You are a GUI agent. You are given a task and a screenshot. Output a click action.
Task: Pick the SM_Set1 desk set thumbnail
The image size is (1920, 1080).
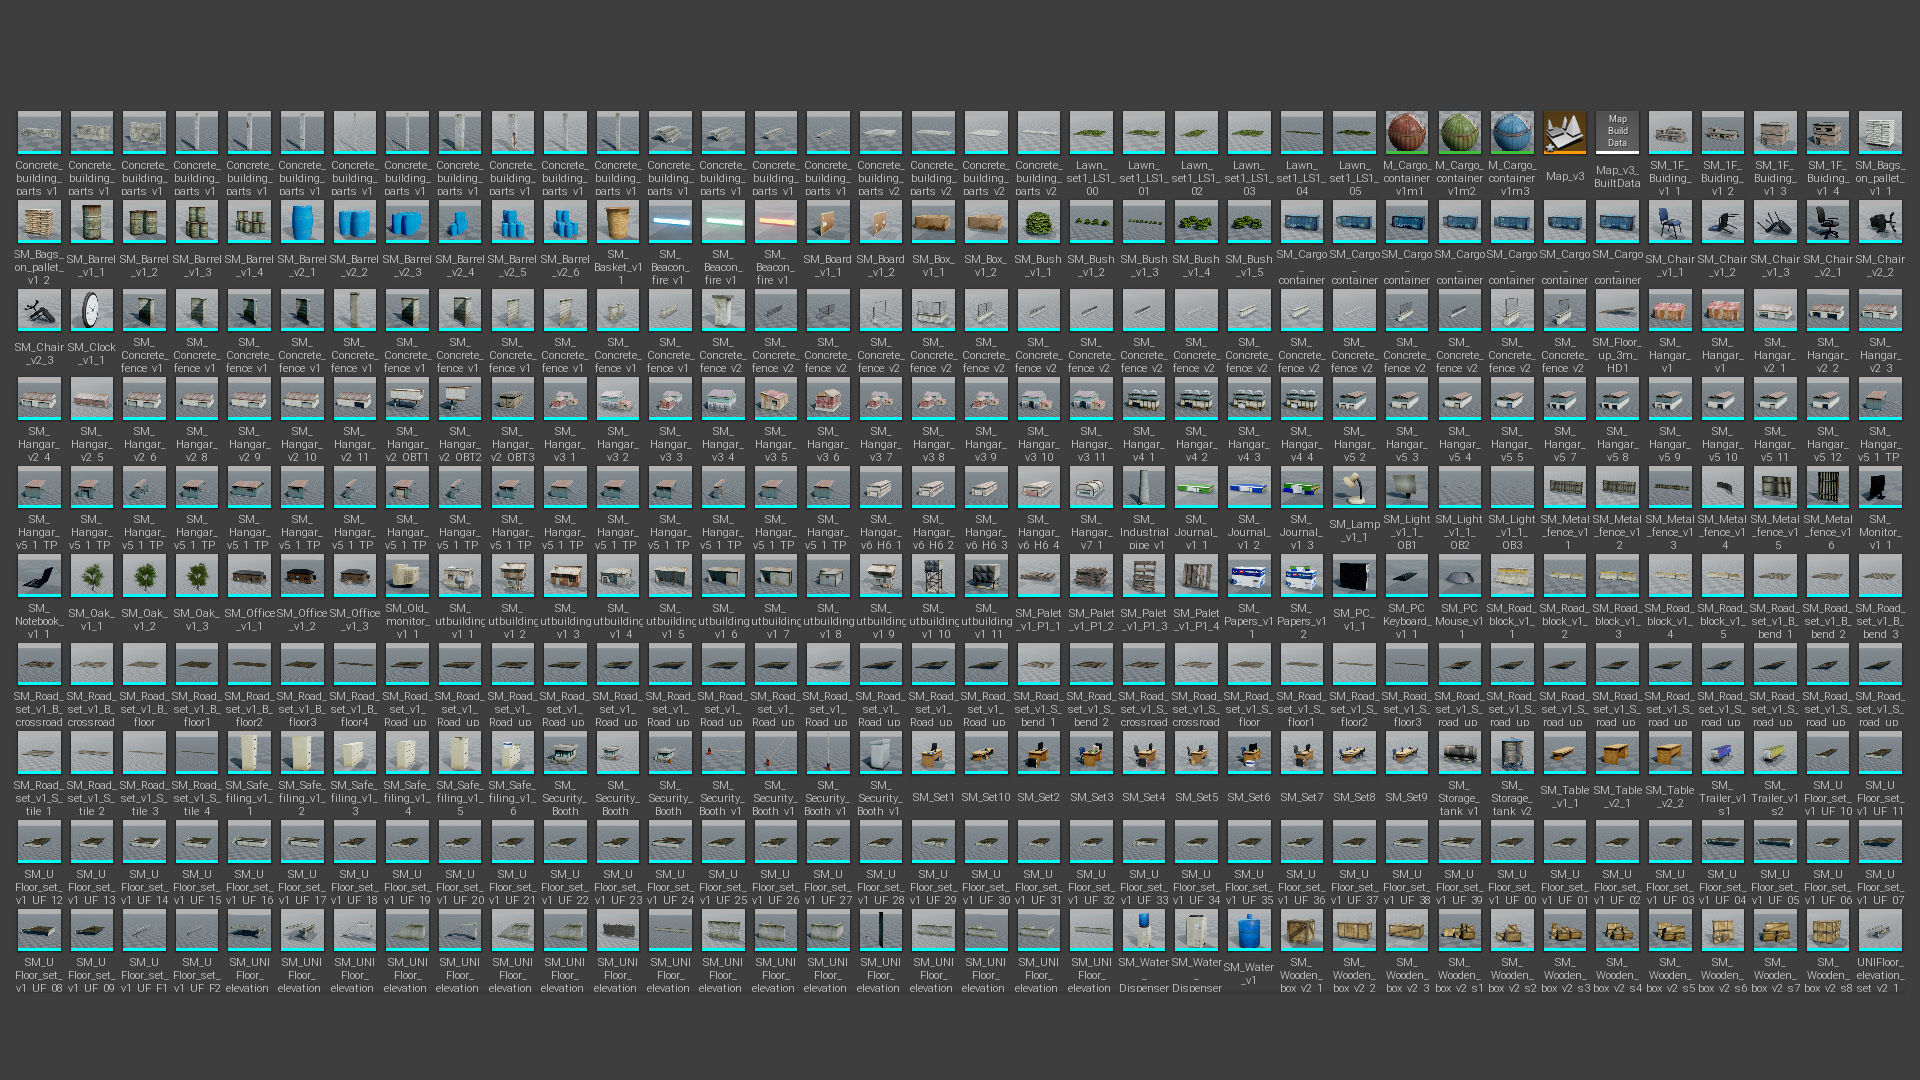pos(933,753)
